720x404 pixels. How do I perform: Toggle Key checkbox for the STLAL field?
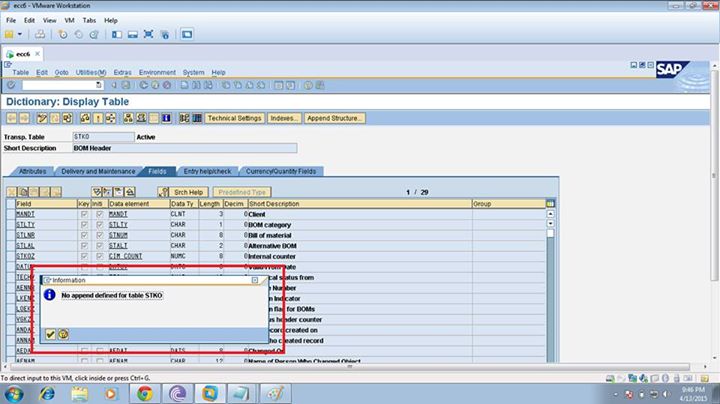(x=84, y=246)
